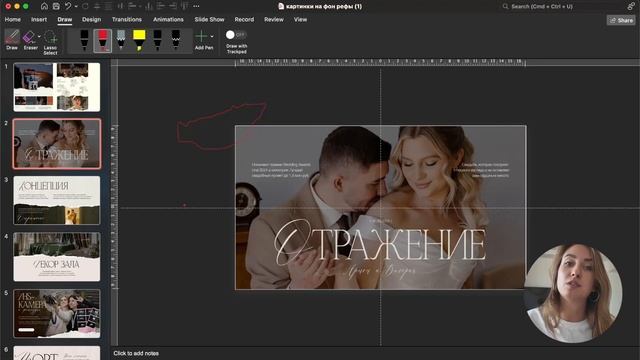
Task: Select slide 5 thumbnail with КАМЕРА
Action: (57, 313)
